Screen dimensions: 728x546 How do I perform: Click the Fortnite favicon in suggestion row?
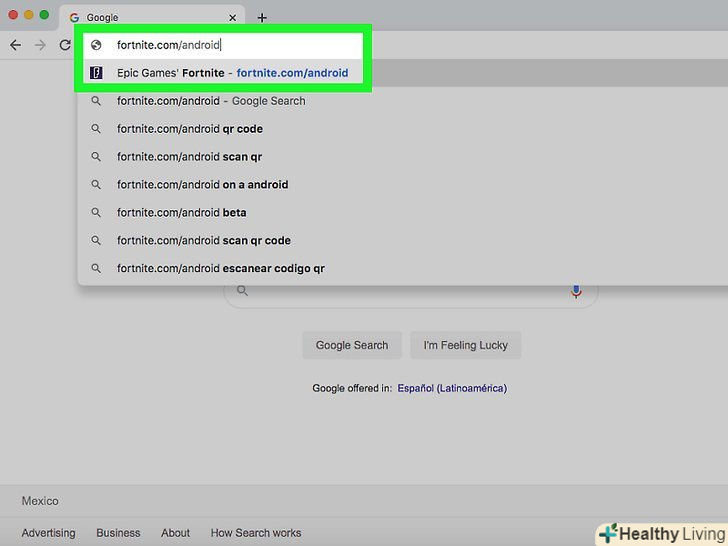(96, 72)
